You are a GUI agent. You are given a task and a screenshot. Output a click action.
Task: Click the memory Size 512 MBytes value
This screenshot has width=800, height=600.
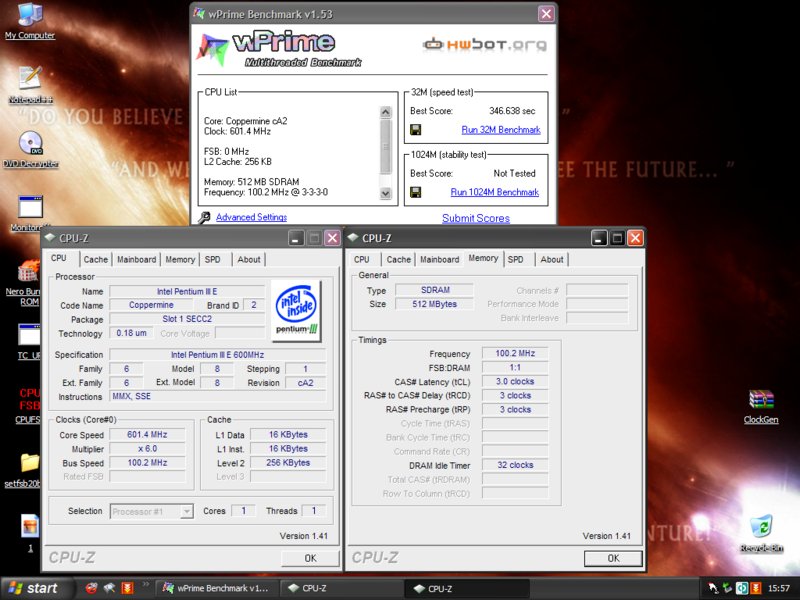435,304
